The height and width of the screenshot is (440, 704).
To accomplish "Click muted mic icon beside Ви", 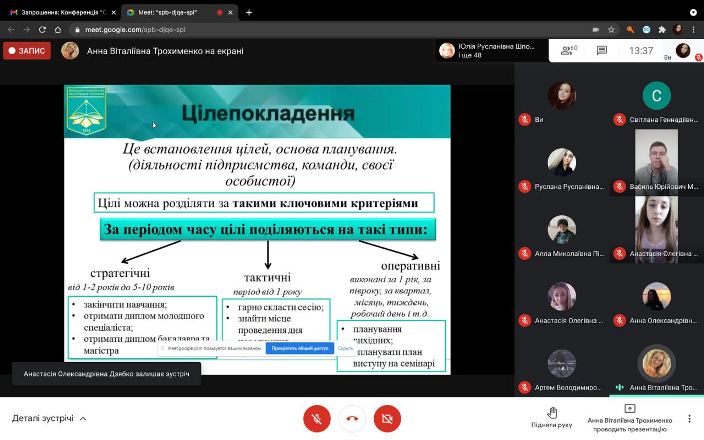I will click(524, 119).
